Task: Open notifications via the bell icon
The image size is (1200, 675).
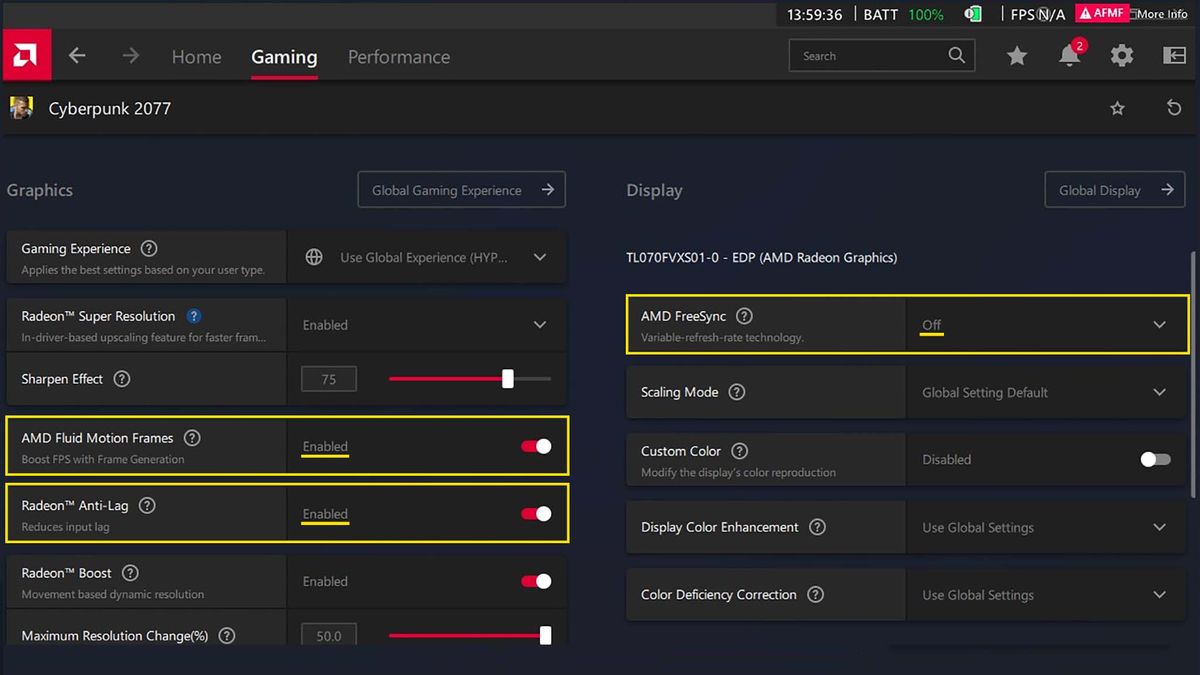Action: coord(1069,57)
